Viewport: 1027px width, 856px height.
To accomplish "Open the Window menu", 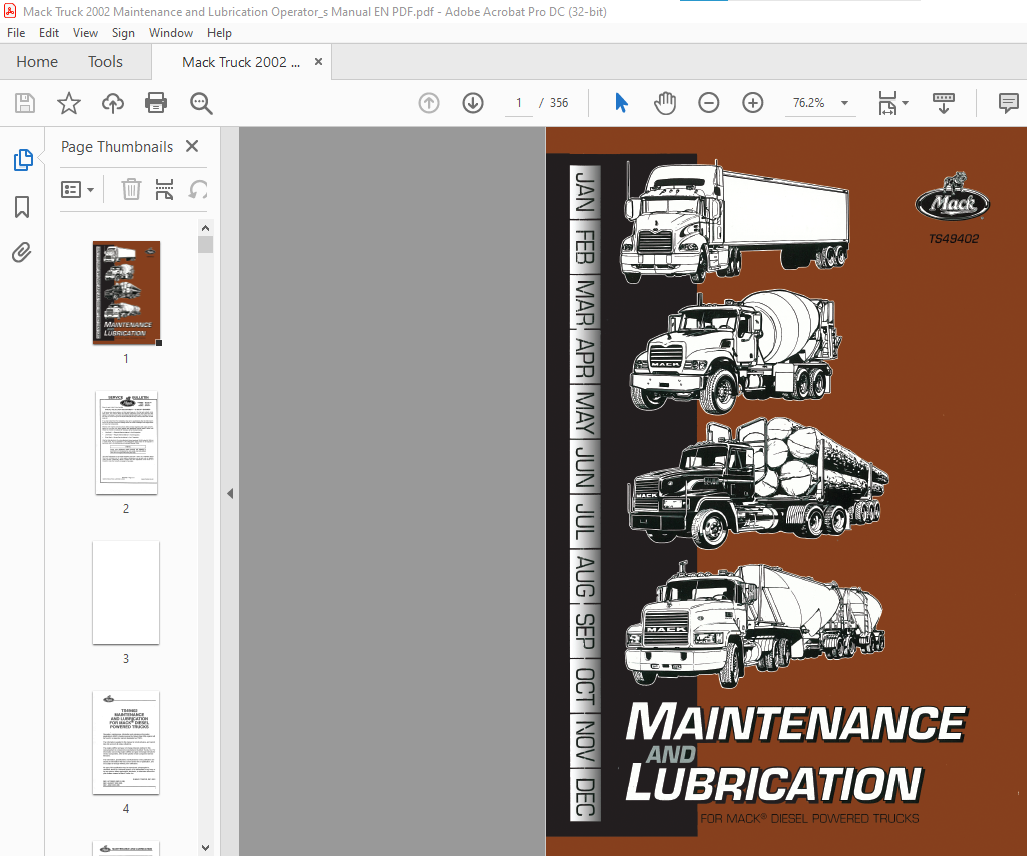I will 171,33.
